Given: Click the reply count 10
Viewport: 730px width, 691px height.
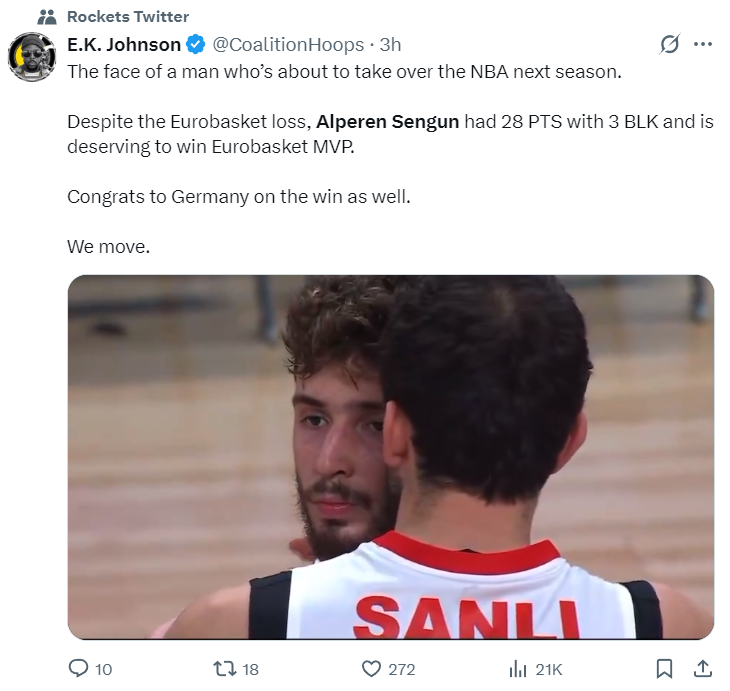Looking at the screenshot, I should pyautogui.click(x=103, y=670).
